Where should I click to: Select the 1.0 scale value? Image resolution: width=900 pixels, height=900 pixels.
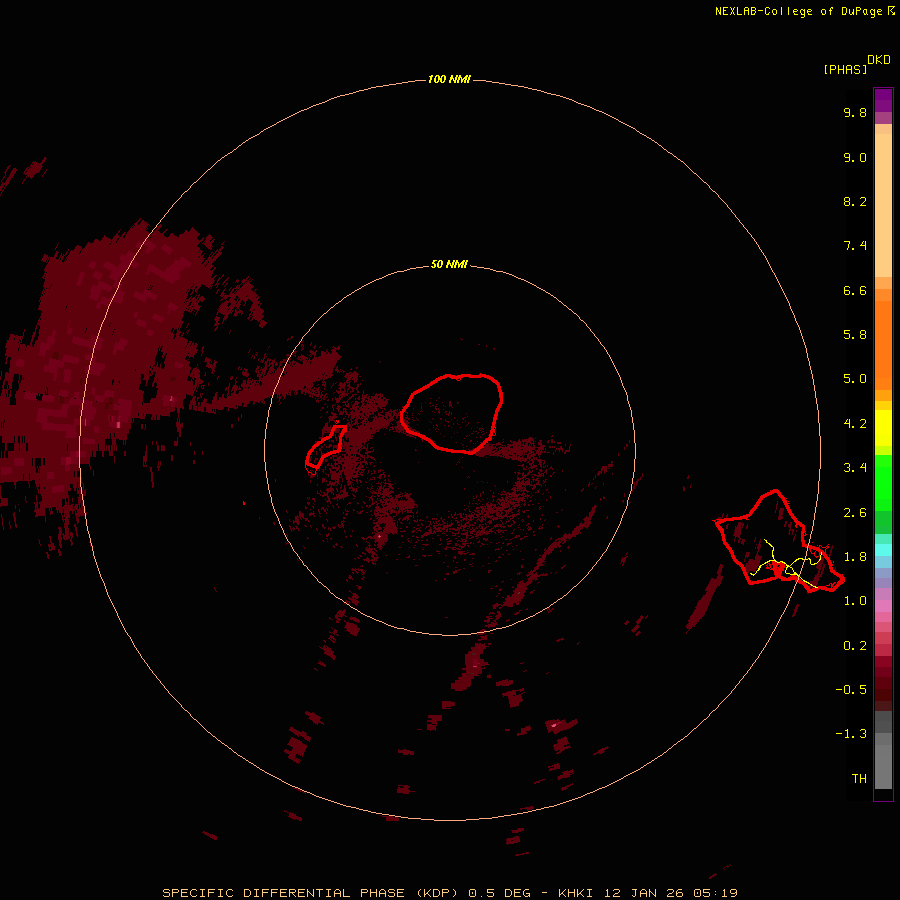tap(855, 601)
